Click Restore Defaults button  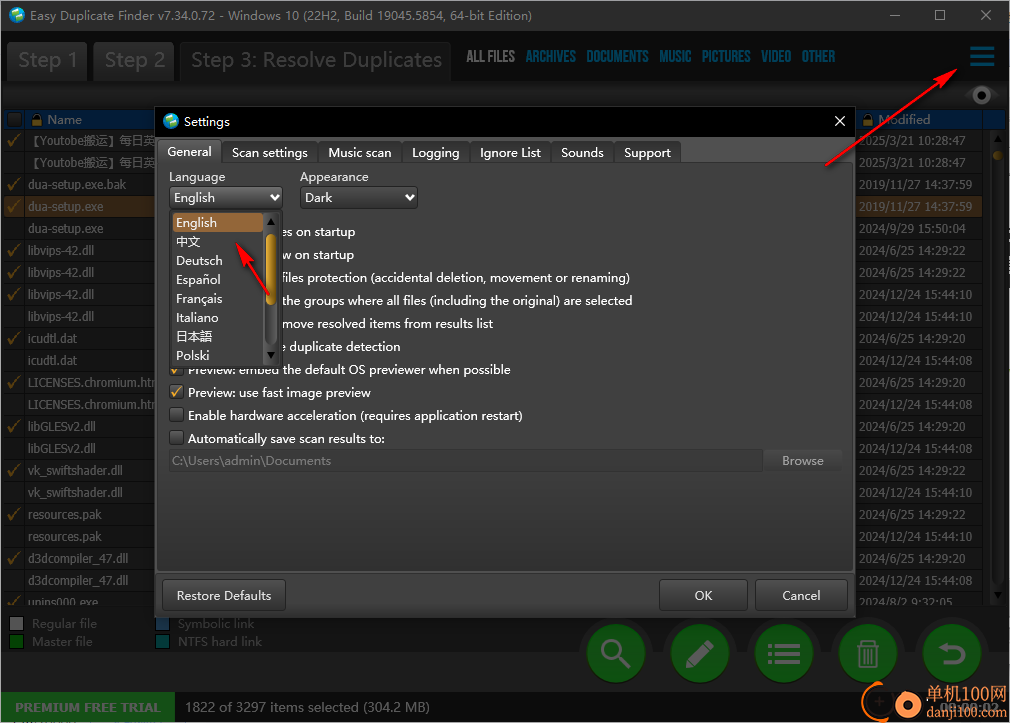pyautogui.click(x=224, y=595)
